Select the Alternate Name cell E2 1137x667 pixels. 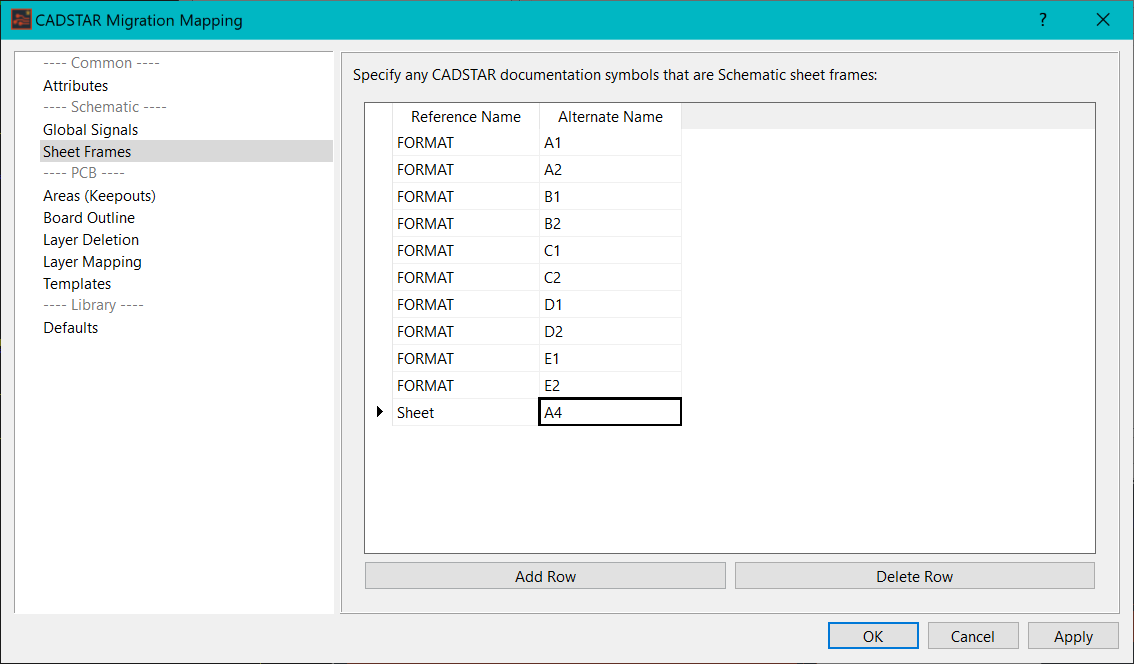[x=611, y=386]
